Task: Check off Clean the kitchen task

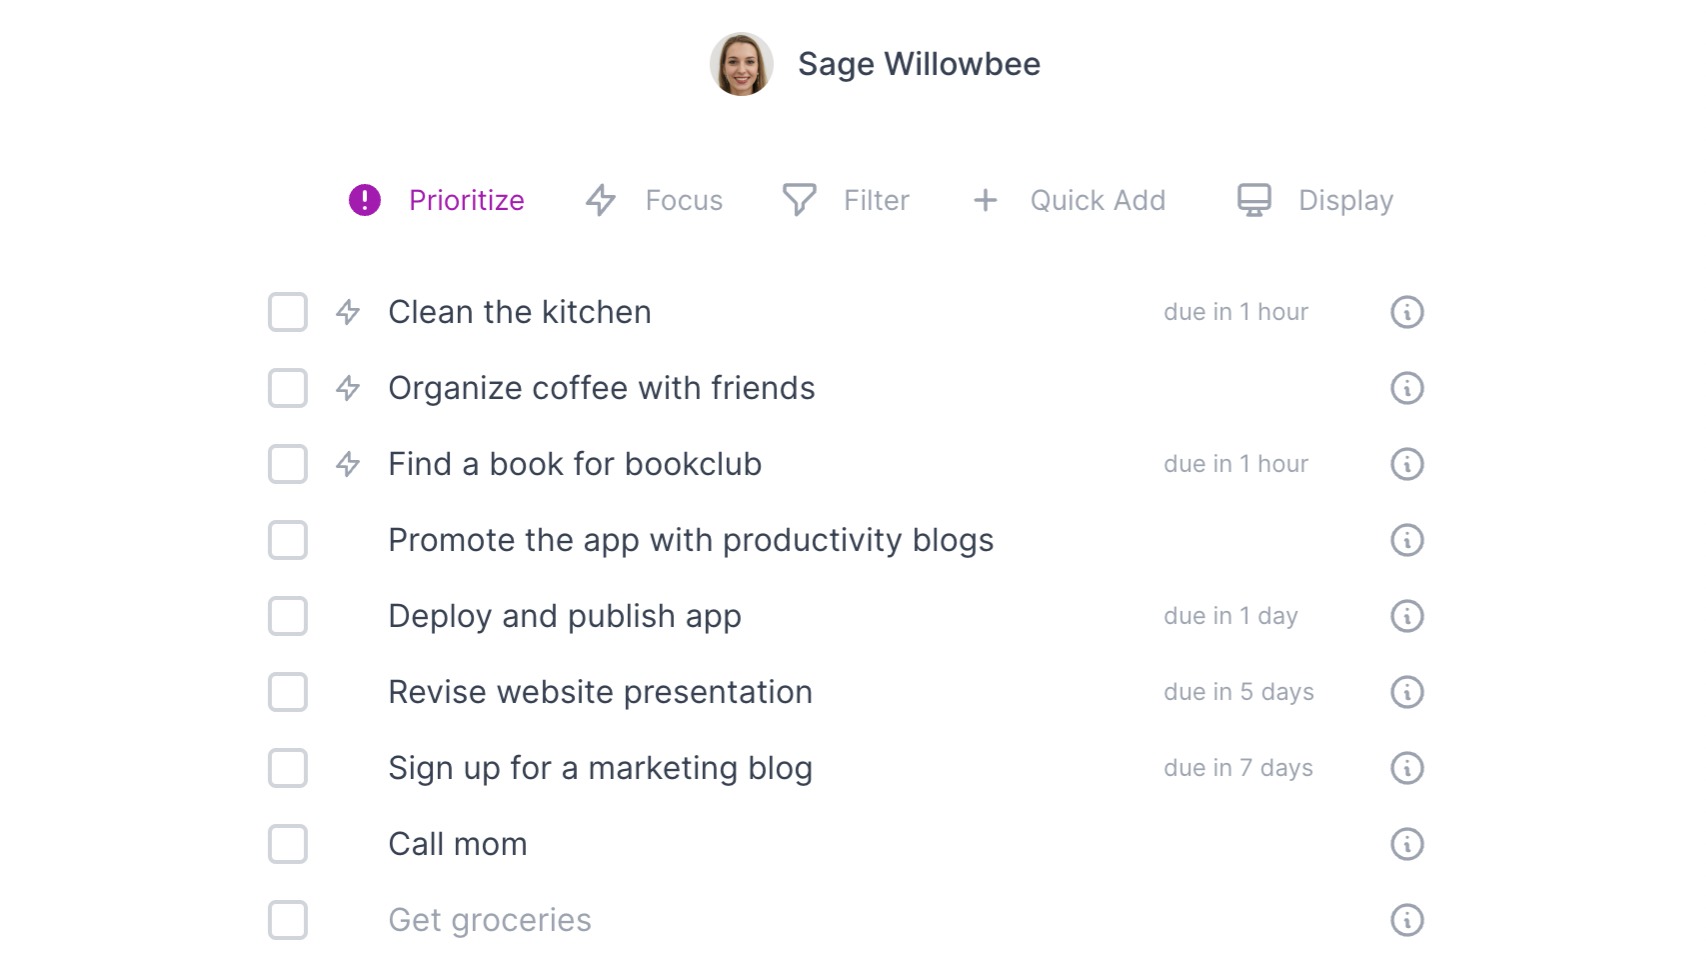Action: 288,312
